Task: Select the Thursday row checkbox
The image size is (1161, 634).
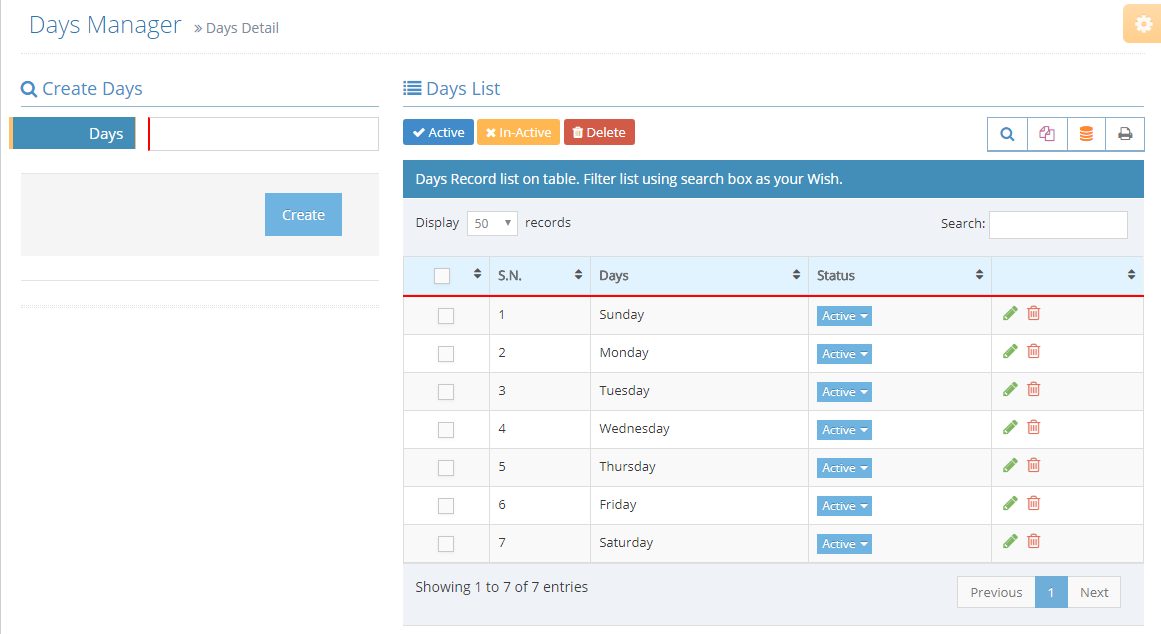Action: [446, 468]
